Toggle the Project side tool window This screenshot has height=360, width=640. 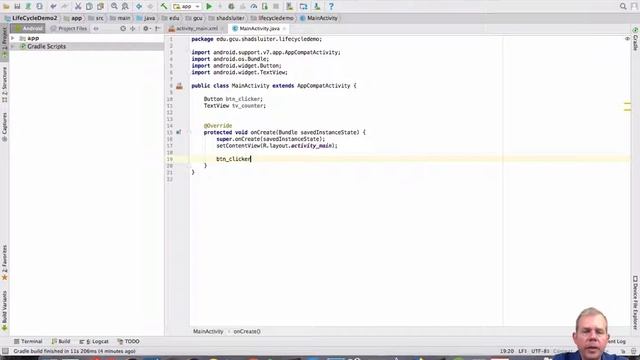click(4, 41)
